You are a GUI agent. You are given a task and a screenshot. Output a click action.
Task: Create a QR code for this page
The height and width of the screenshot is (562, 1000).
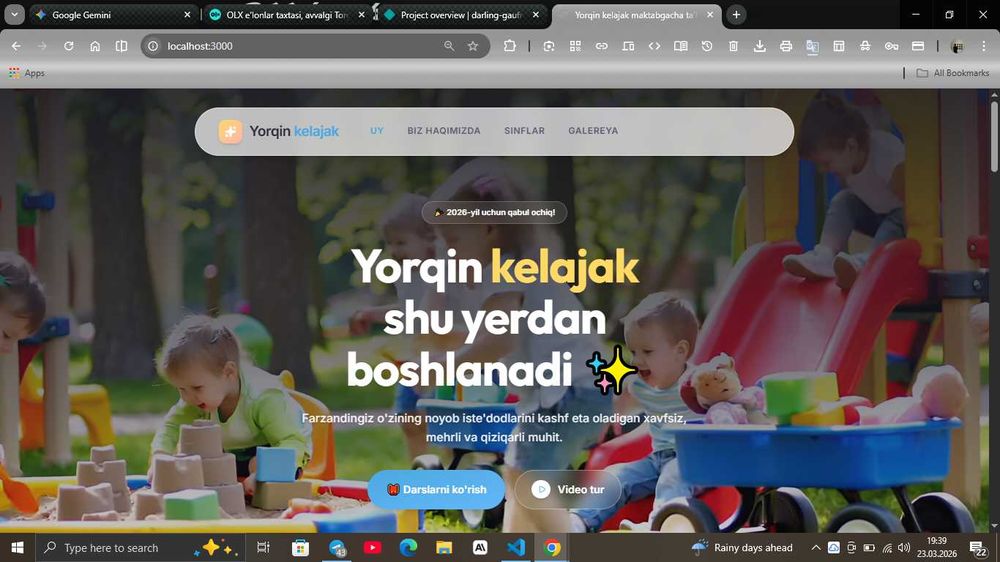tap(575, 46)
